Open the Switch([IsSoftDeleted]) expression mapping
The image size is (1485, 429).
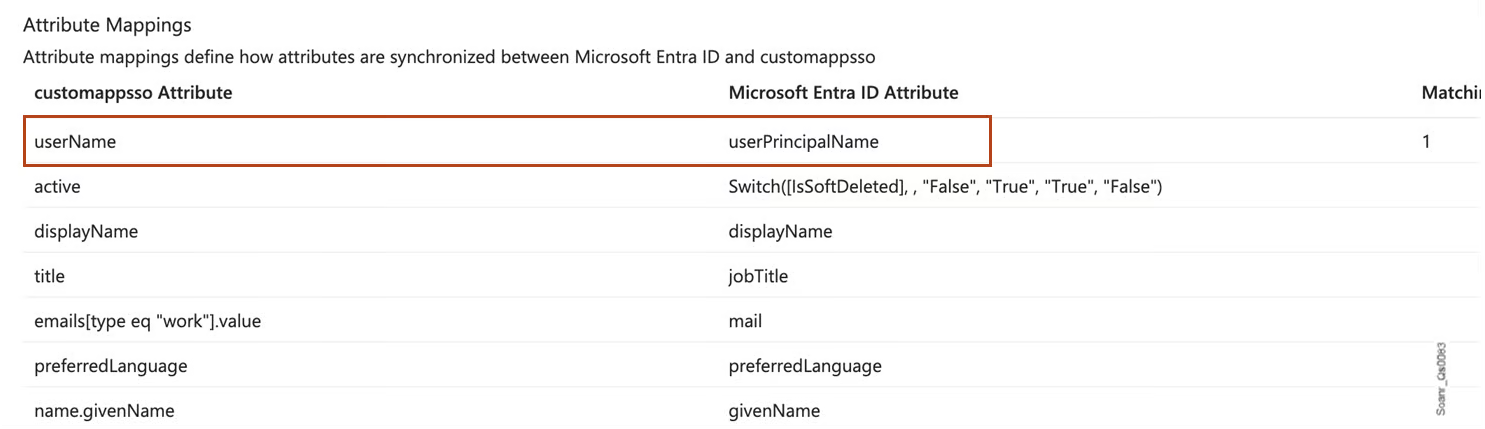(x=945, y=187)
